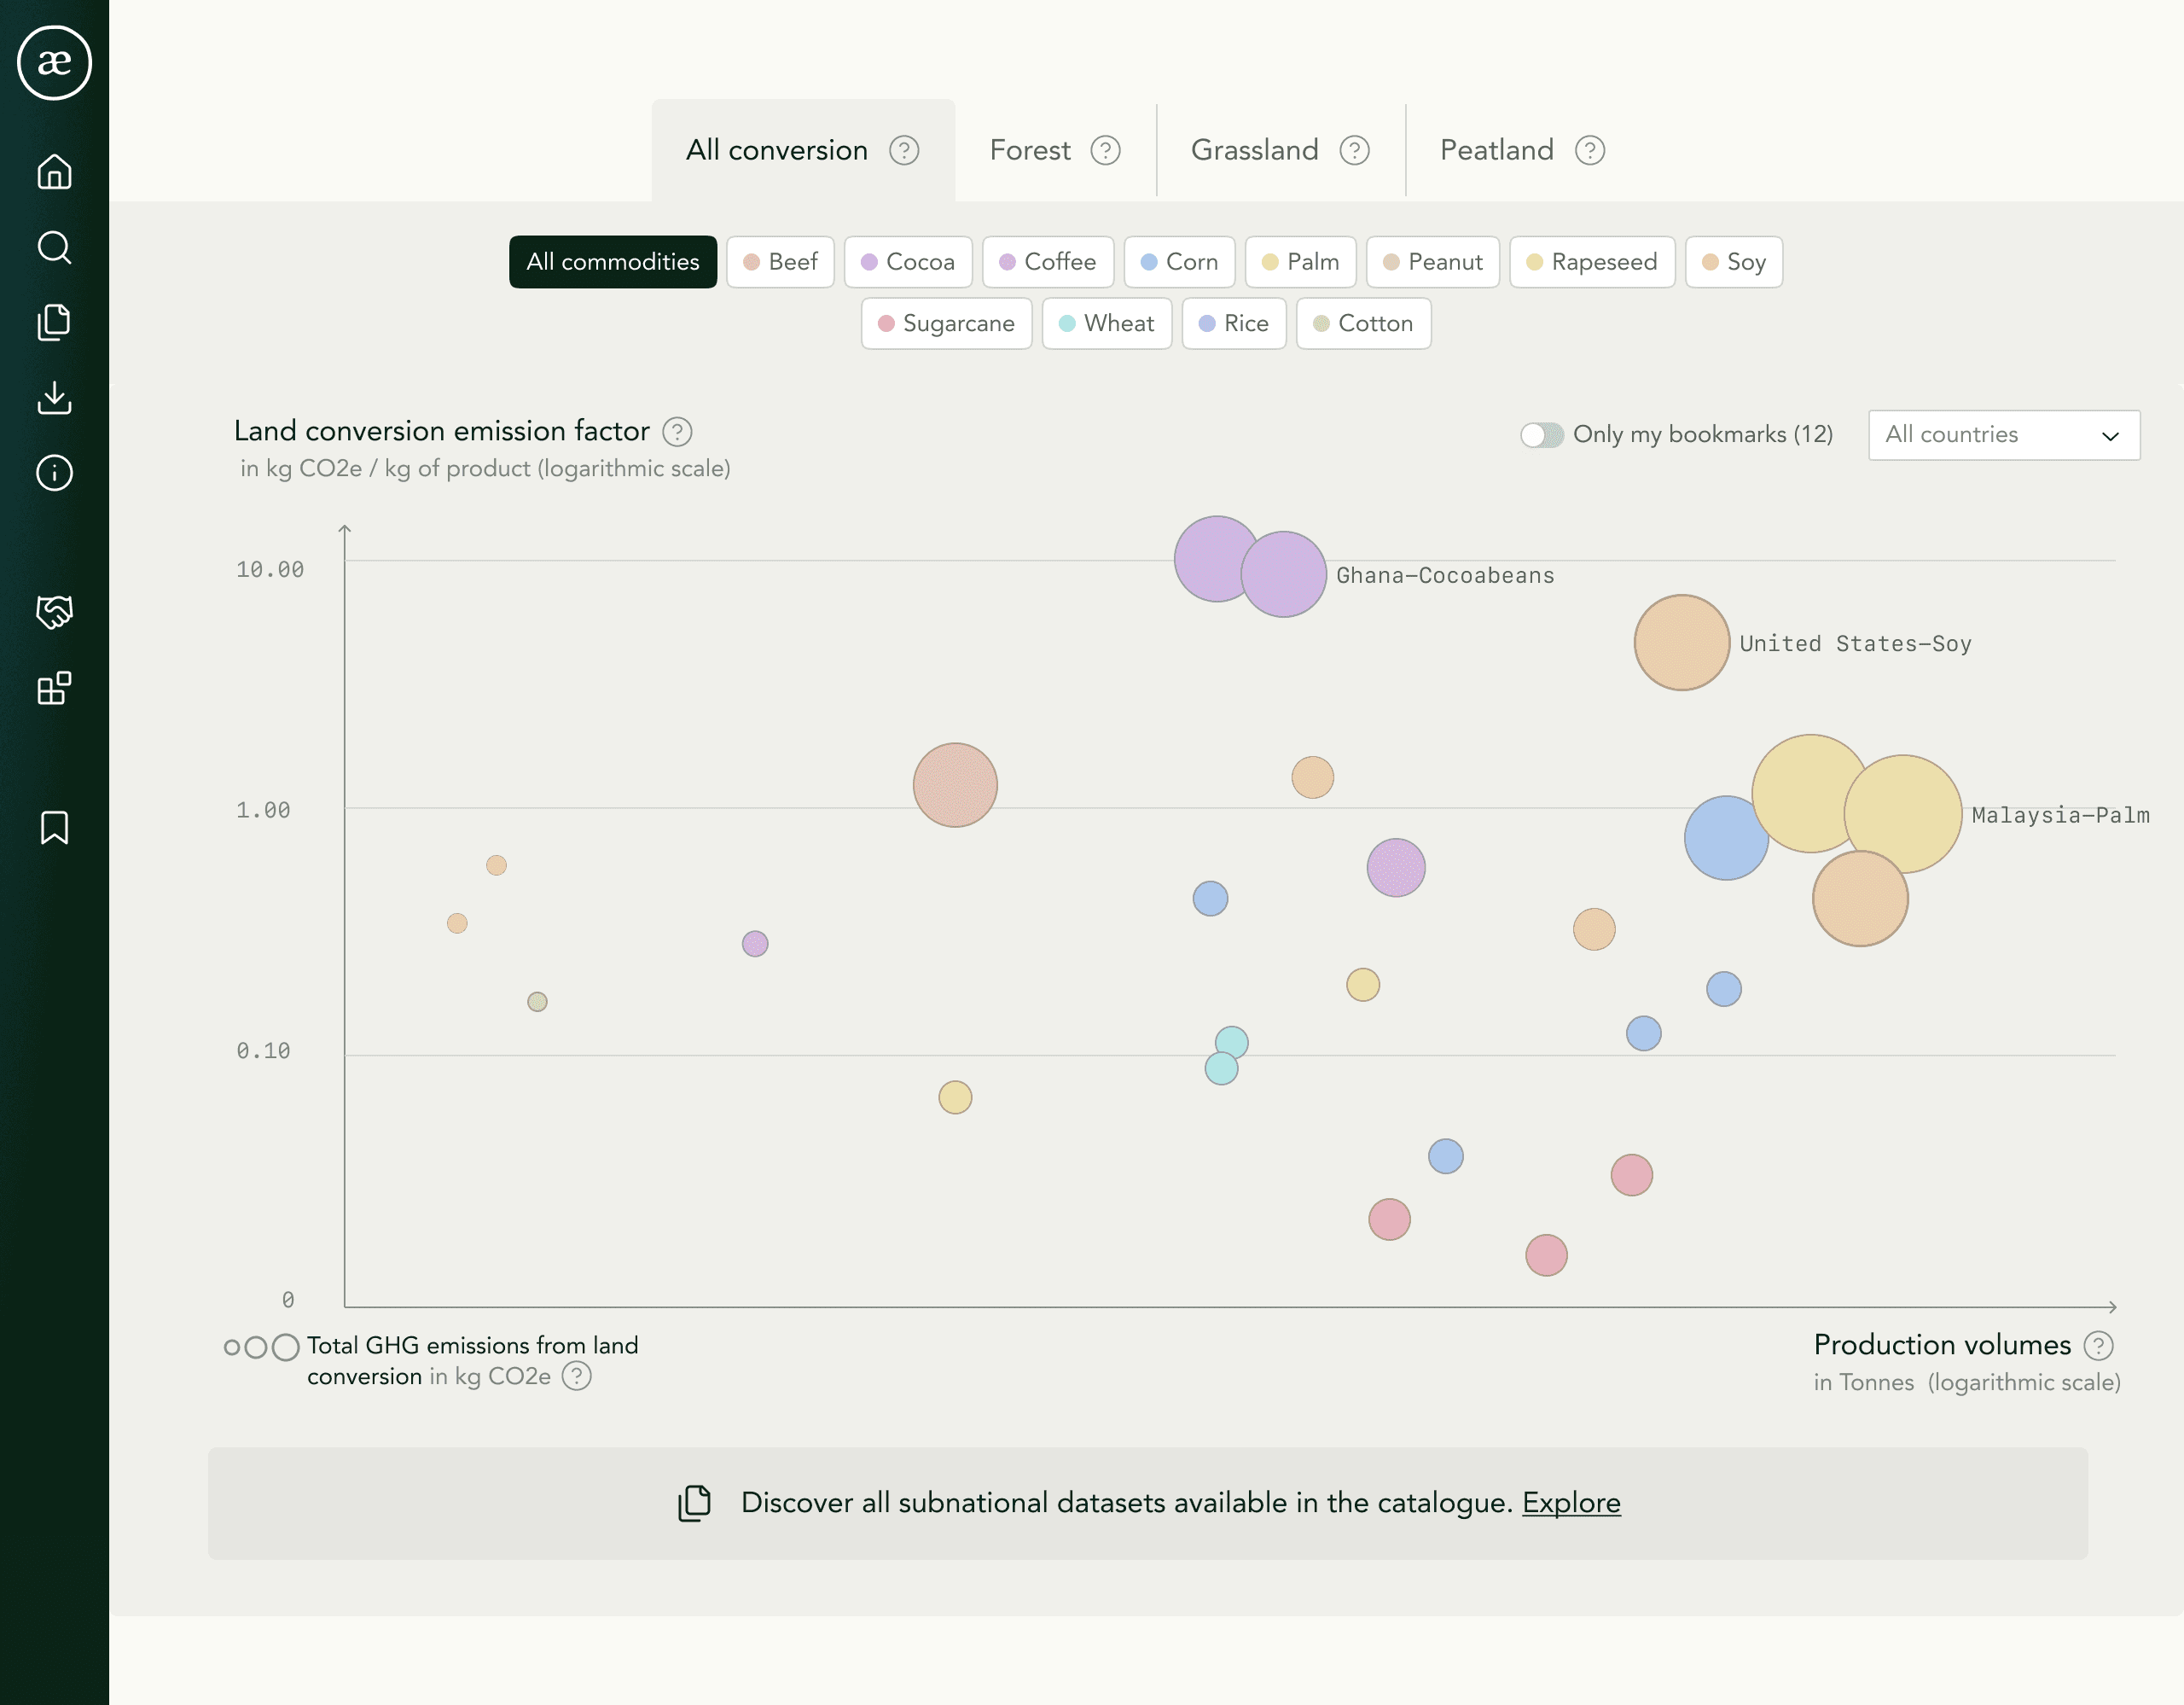Switch to the Forest tab
Screen dimensions: 2184x1705
(1055, 150)
